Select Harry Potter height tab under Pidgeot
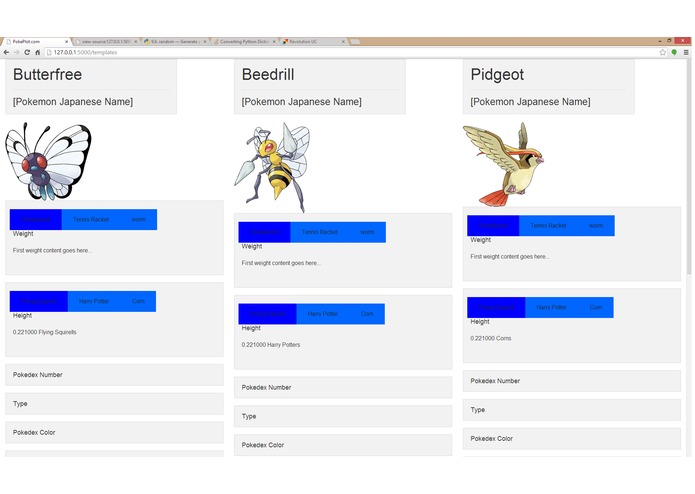 (x=551, y=307)
